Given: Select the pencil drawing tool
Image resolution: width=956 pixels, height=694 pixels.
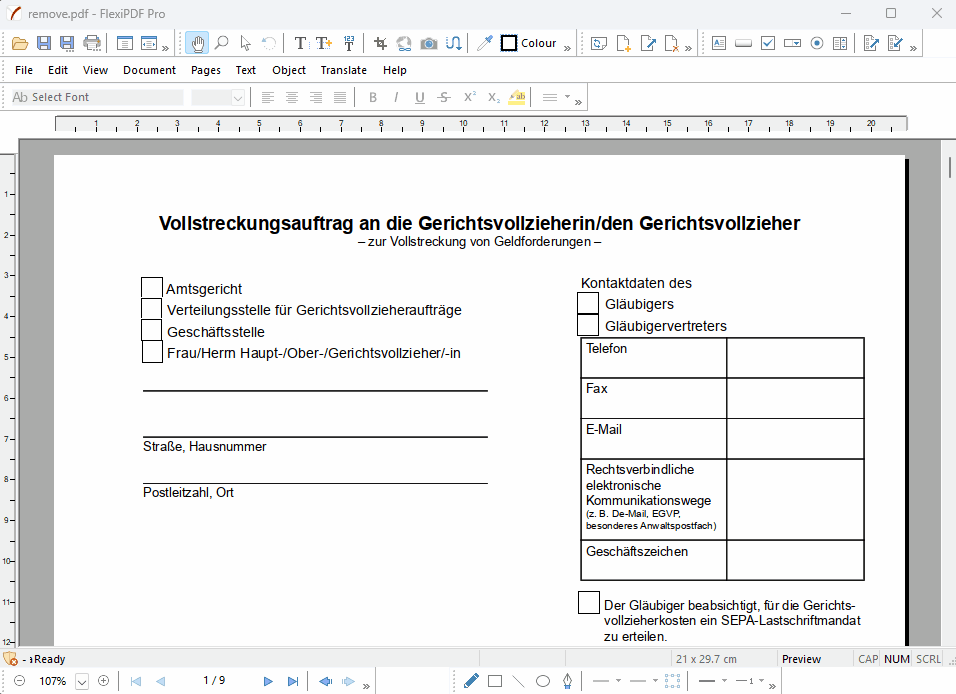Looking at the screenshot, I should pos(471,681).
